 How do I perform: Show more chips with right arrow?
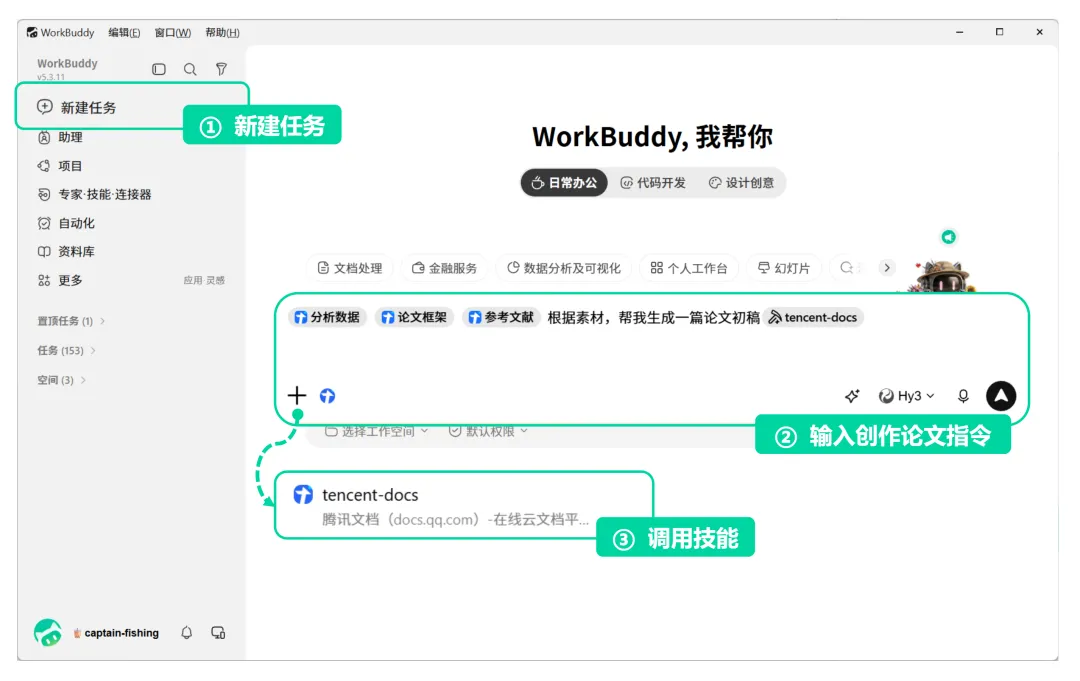coord(887,268)
